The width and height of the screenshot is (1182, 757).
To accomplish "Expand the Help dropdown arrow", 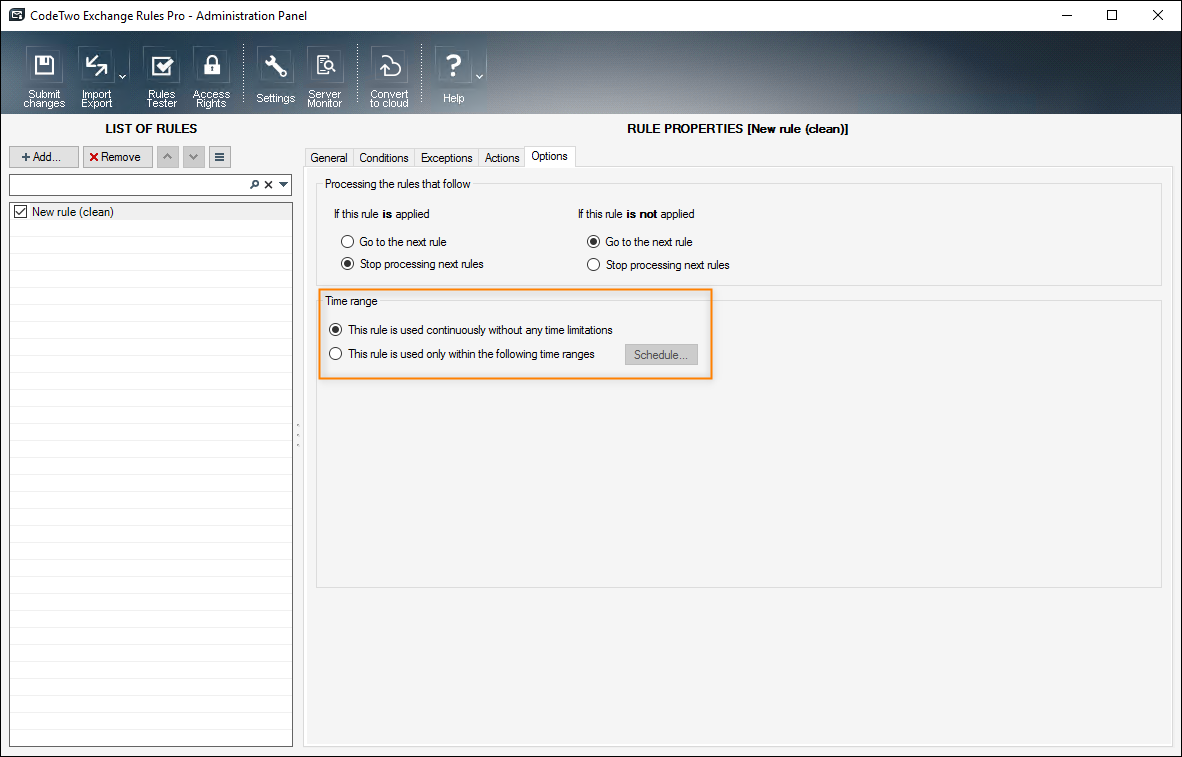I will pyautogui.click(x=479, y=77).
